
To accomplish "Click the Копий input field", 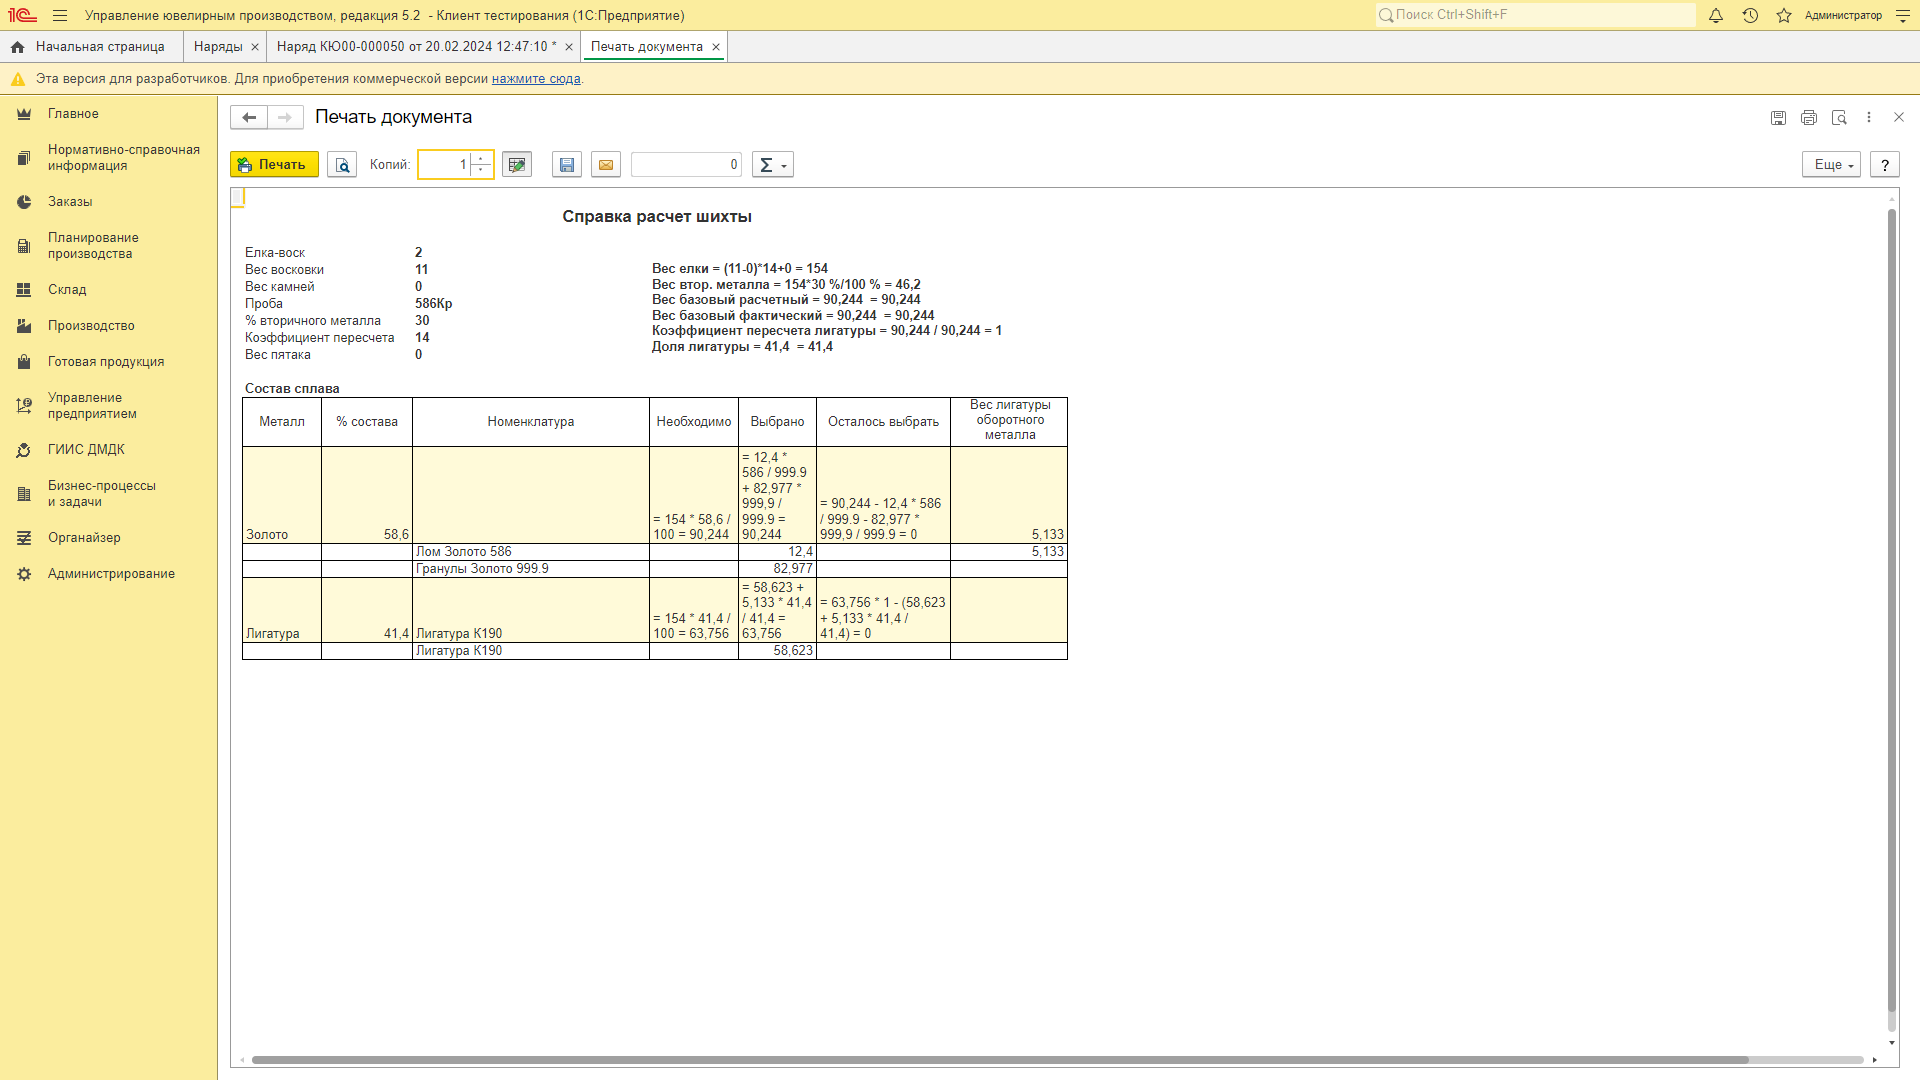I will pos(445,165).
